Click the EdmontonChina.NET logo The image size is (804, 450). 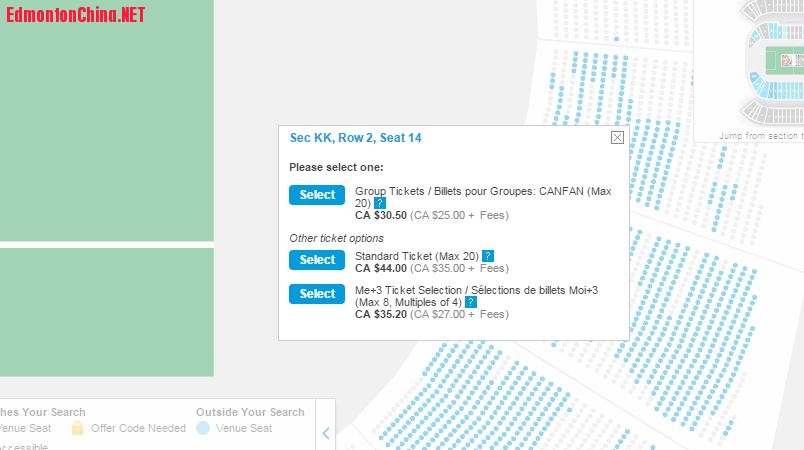pos(76,15)
